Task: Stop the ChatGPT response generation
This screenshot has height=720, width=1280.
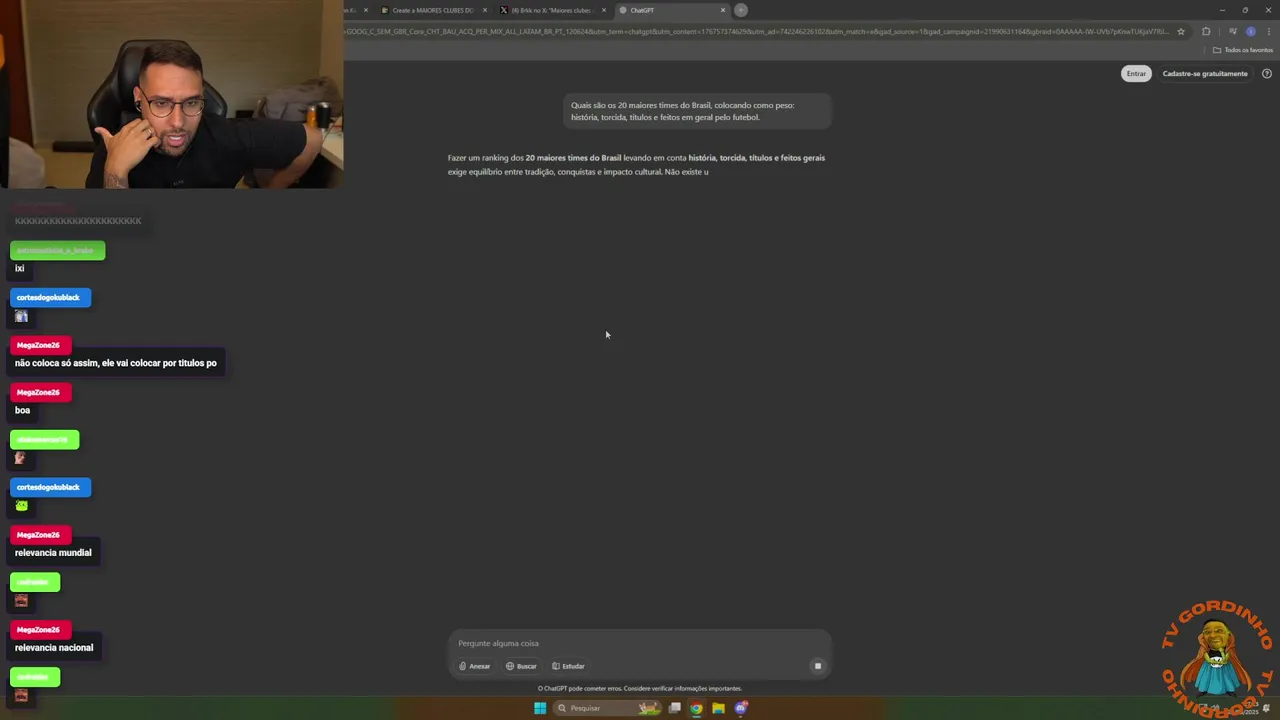Action: click(817, 666)
